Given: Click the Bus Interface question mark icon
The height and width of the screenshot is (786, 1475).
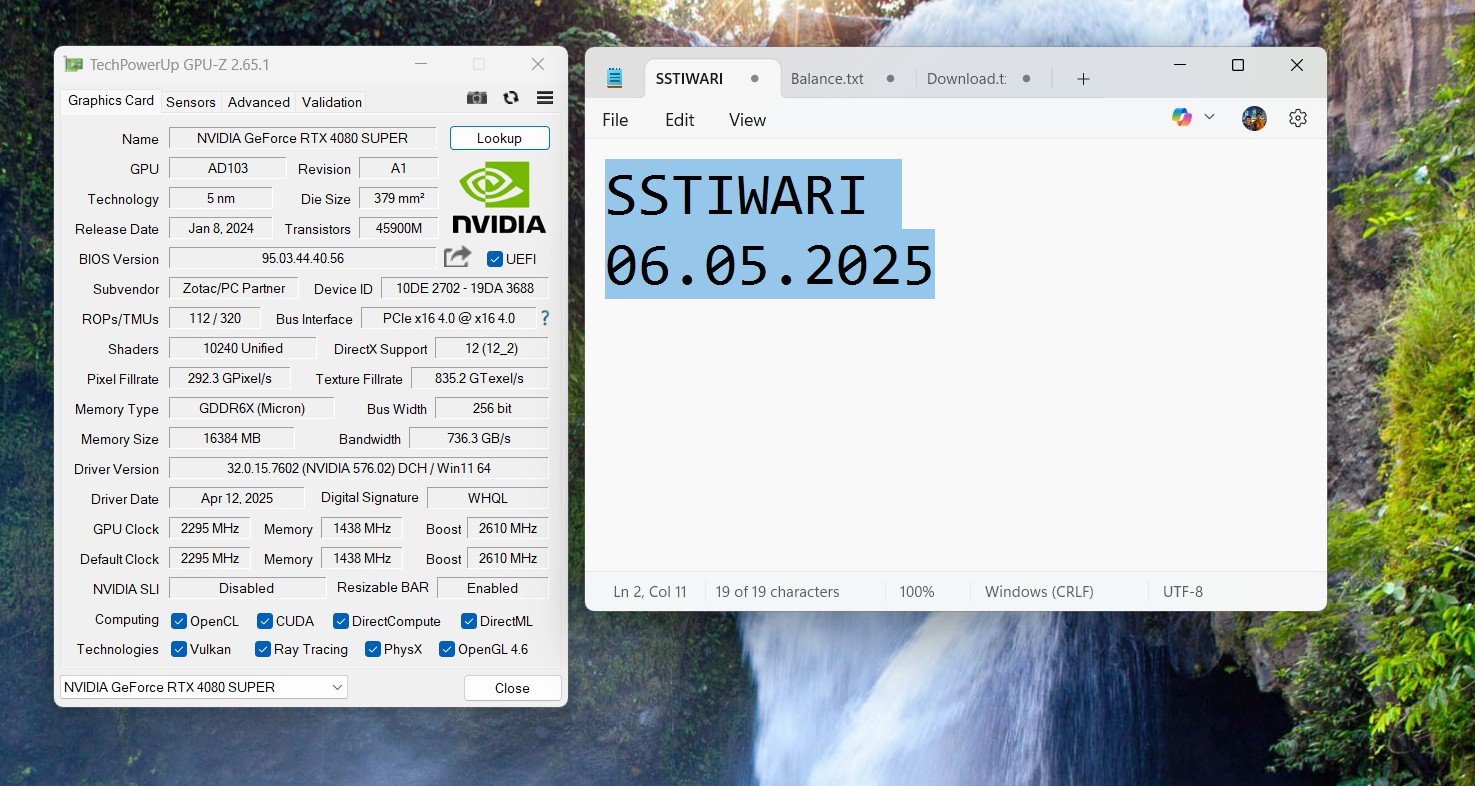Looking at the screenshot, I should click(x=545, y=318).
